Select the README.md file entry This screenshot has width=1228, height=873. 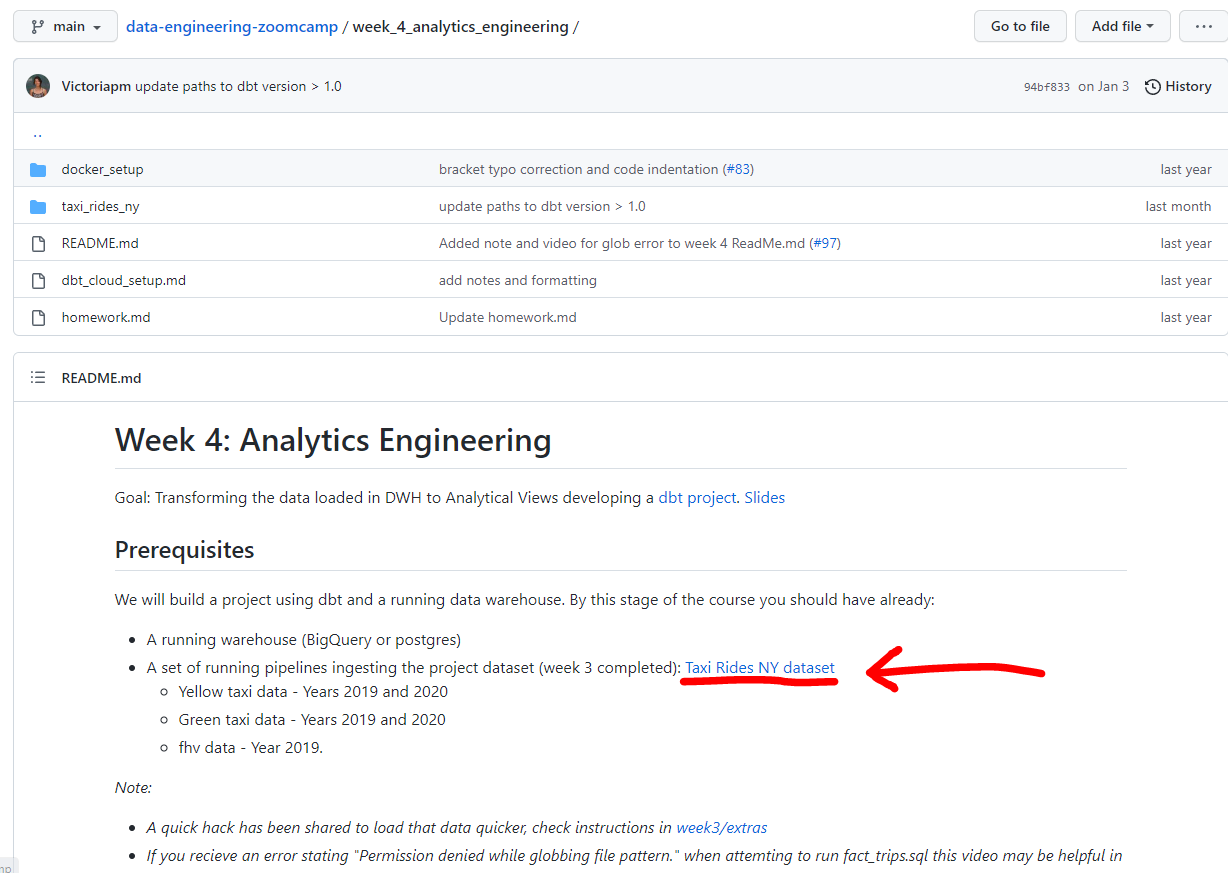pos(101,243)
